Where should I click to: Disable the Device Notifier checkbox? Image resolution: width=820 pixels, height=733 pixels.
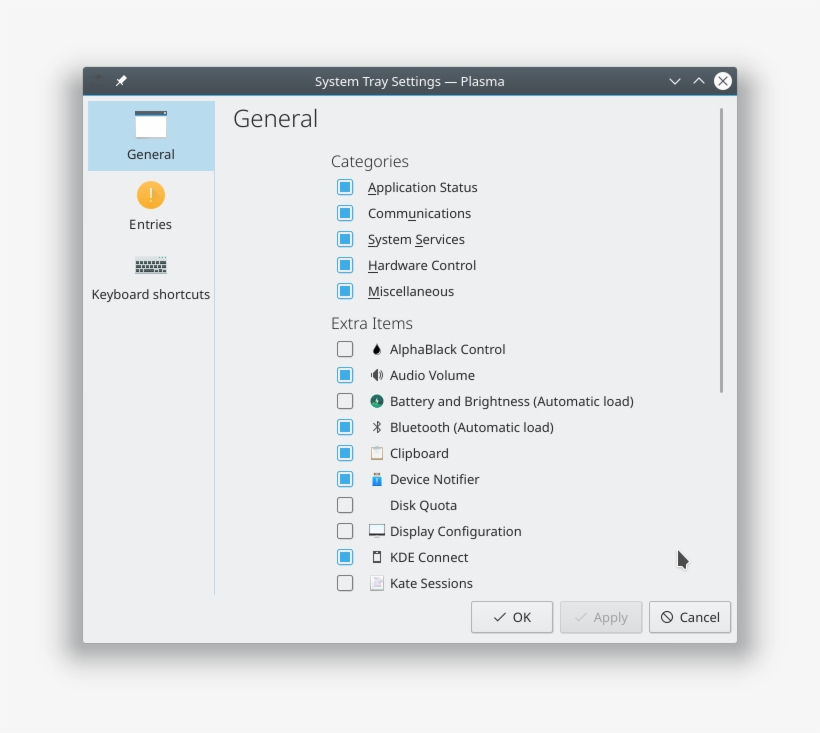345,479
